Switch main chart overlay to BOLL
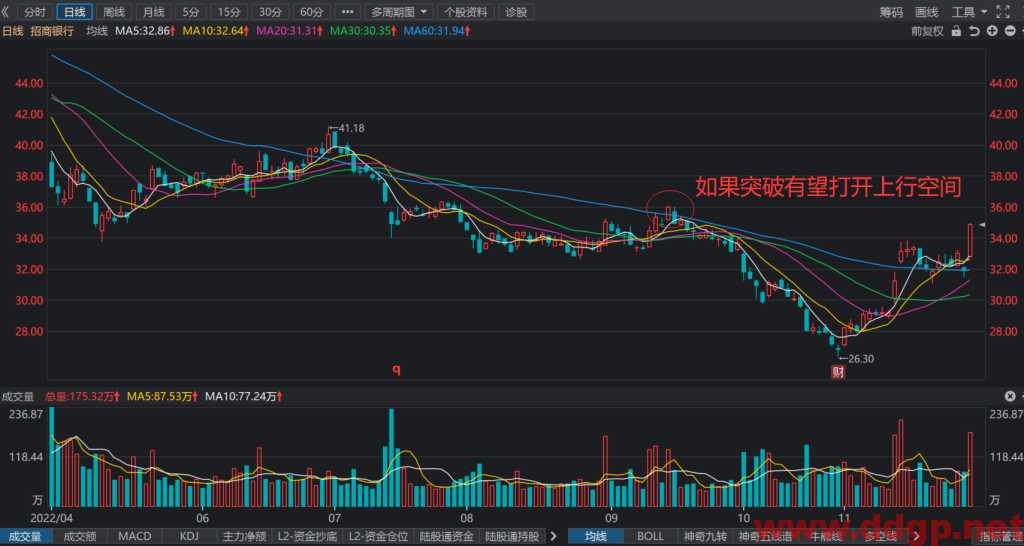The height and width of the screenshot is (546, 1024). [x=650, y=536]
